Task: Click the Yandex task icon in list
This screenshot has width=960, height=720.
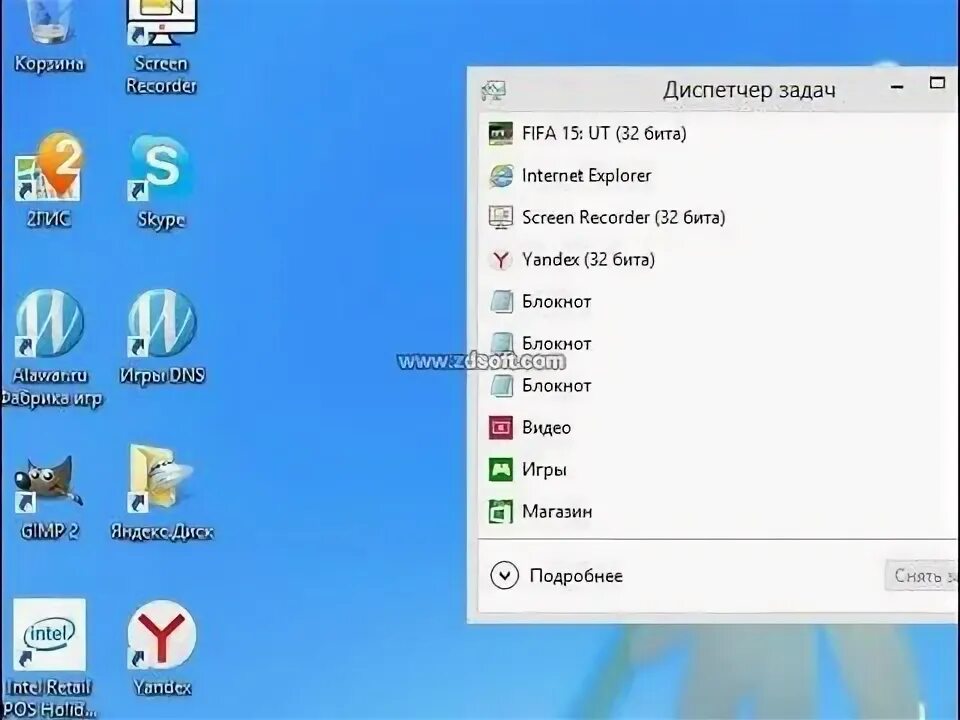Action: pos(500,260)
